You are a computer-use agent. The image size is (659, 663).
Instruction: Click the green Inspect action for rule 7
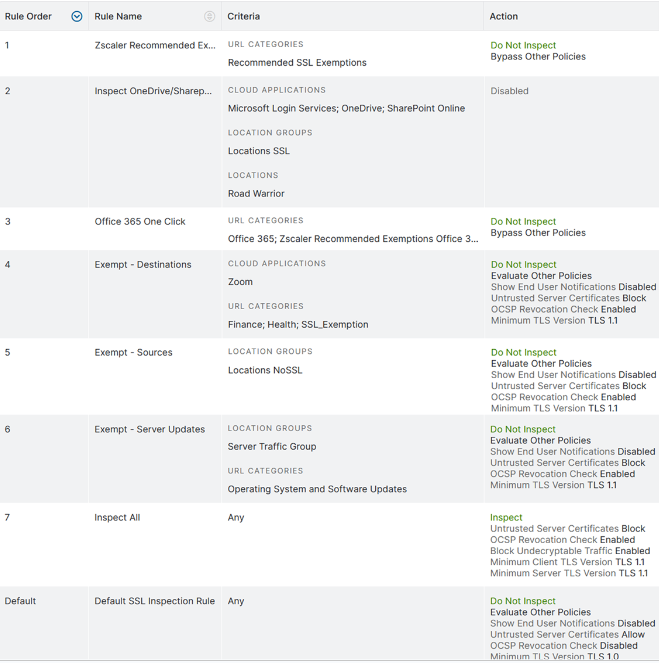pyautogui.click(x=506, y=518)
